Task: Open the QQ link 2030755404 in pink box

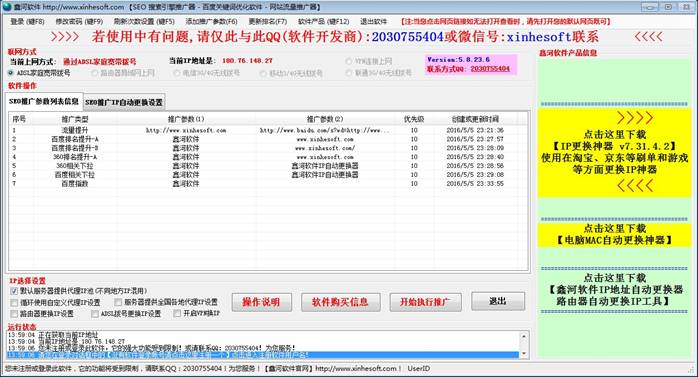Action: [490, 69]
